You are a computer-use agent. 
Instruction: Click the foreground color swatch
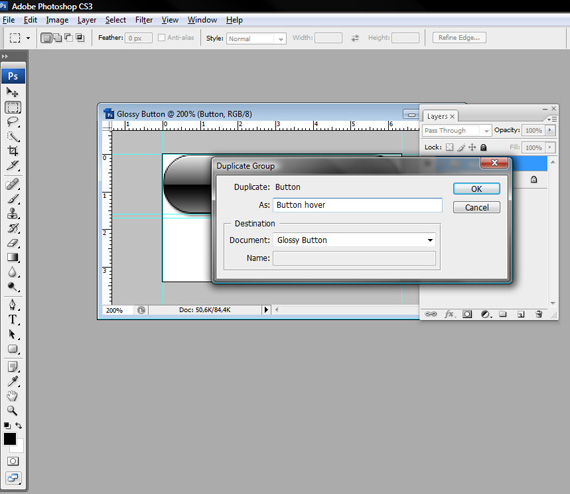(x=10, y=439)
